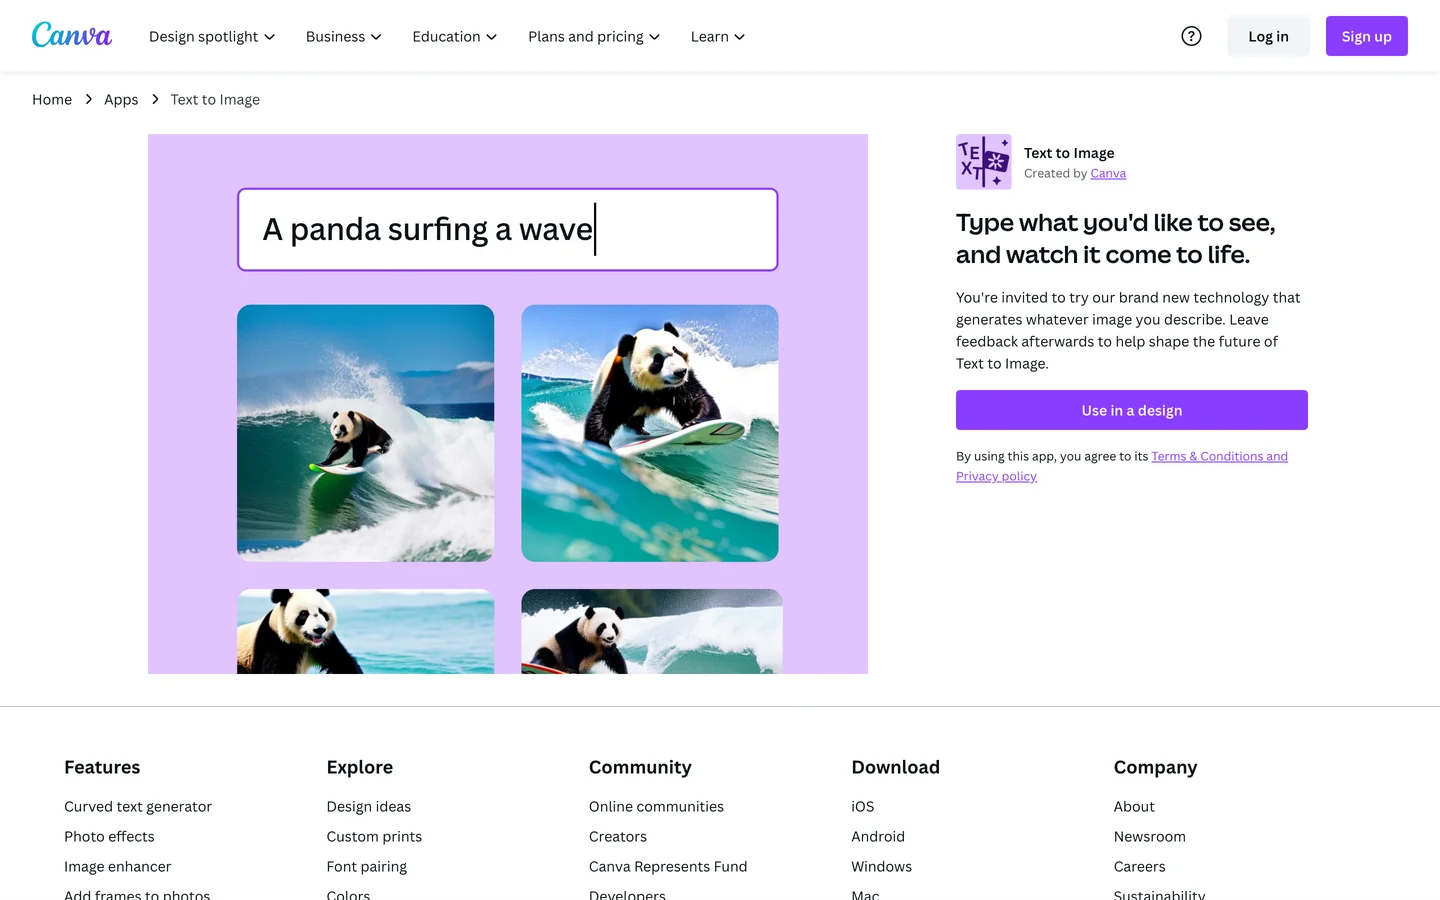Expand the Business dropdown
This screenshot has width=1440, height=900.
pos(344,36)
